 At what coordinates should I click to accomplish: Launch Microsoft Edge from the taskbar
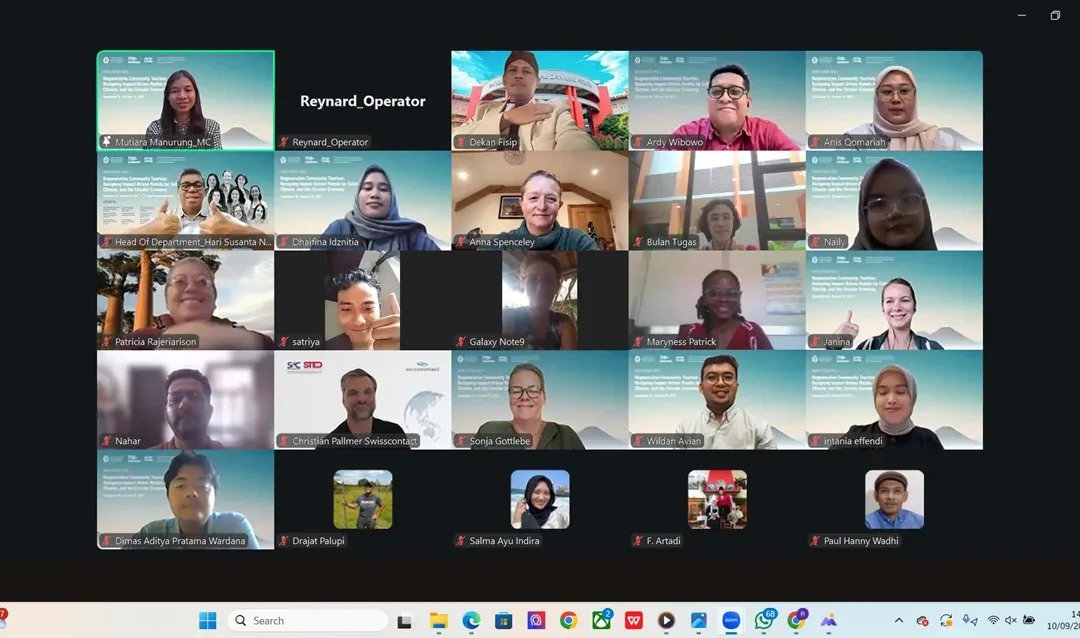471,620
